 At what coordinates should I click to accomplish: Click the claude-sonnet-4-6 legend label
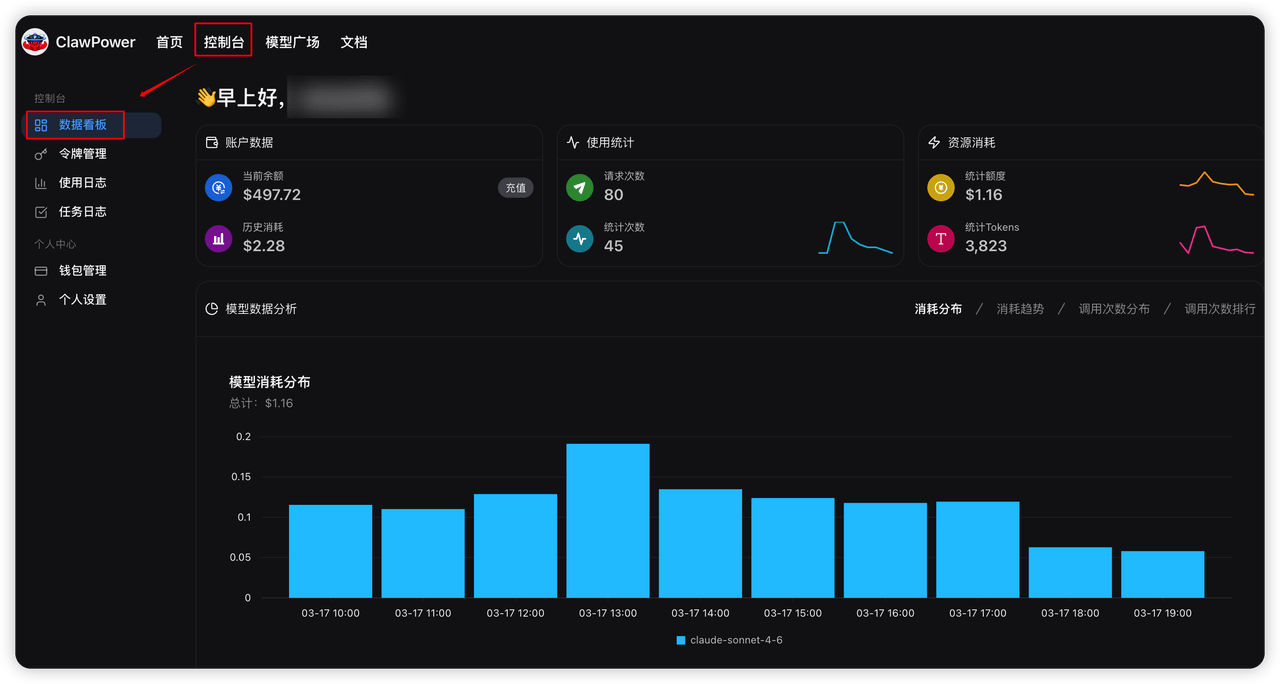[737, 640]
